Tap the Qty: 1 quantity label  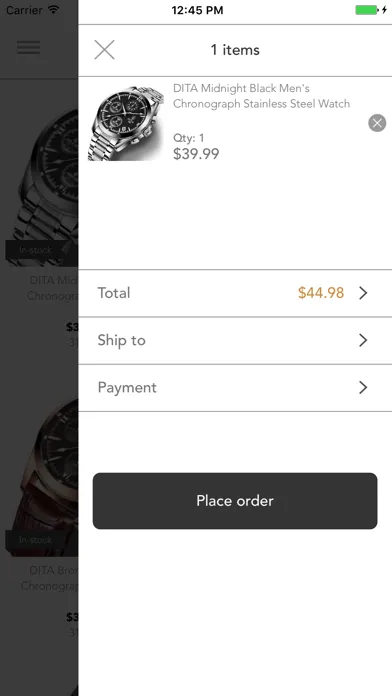[x=189, y=138]
